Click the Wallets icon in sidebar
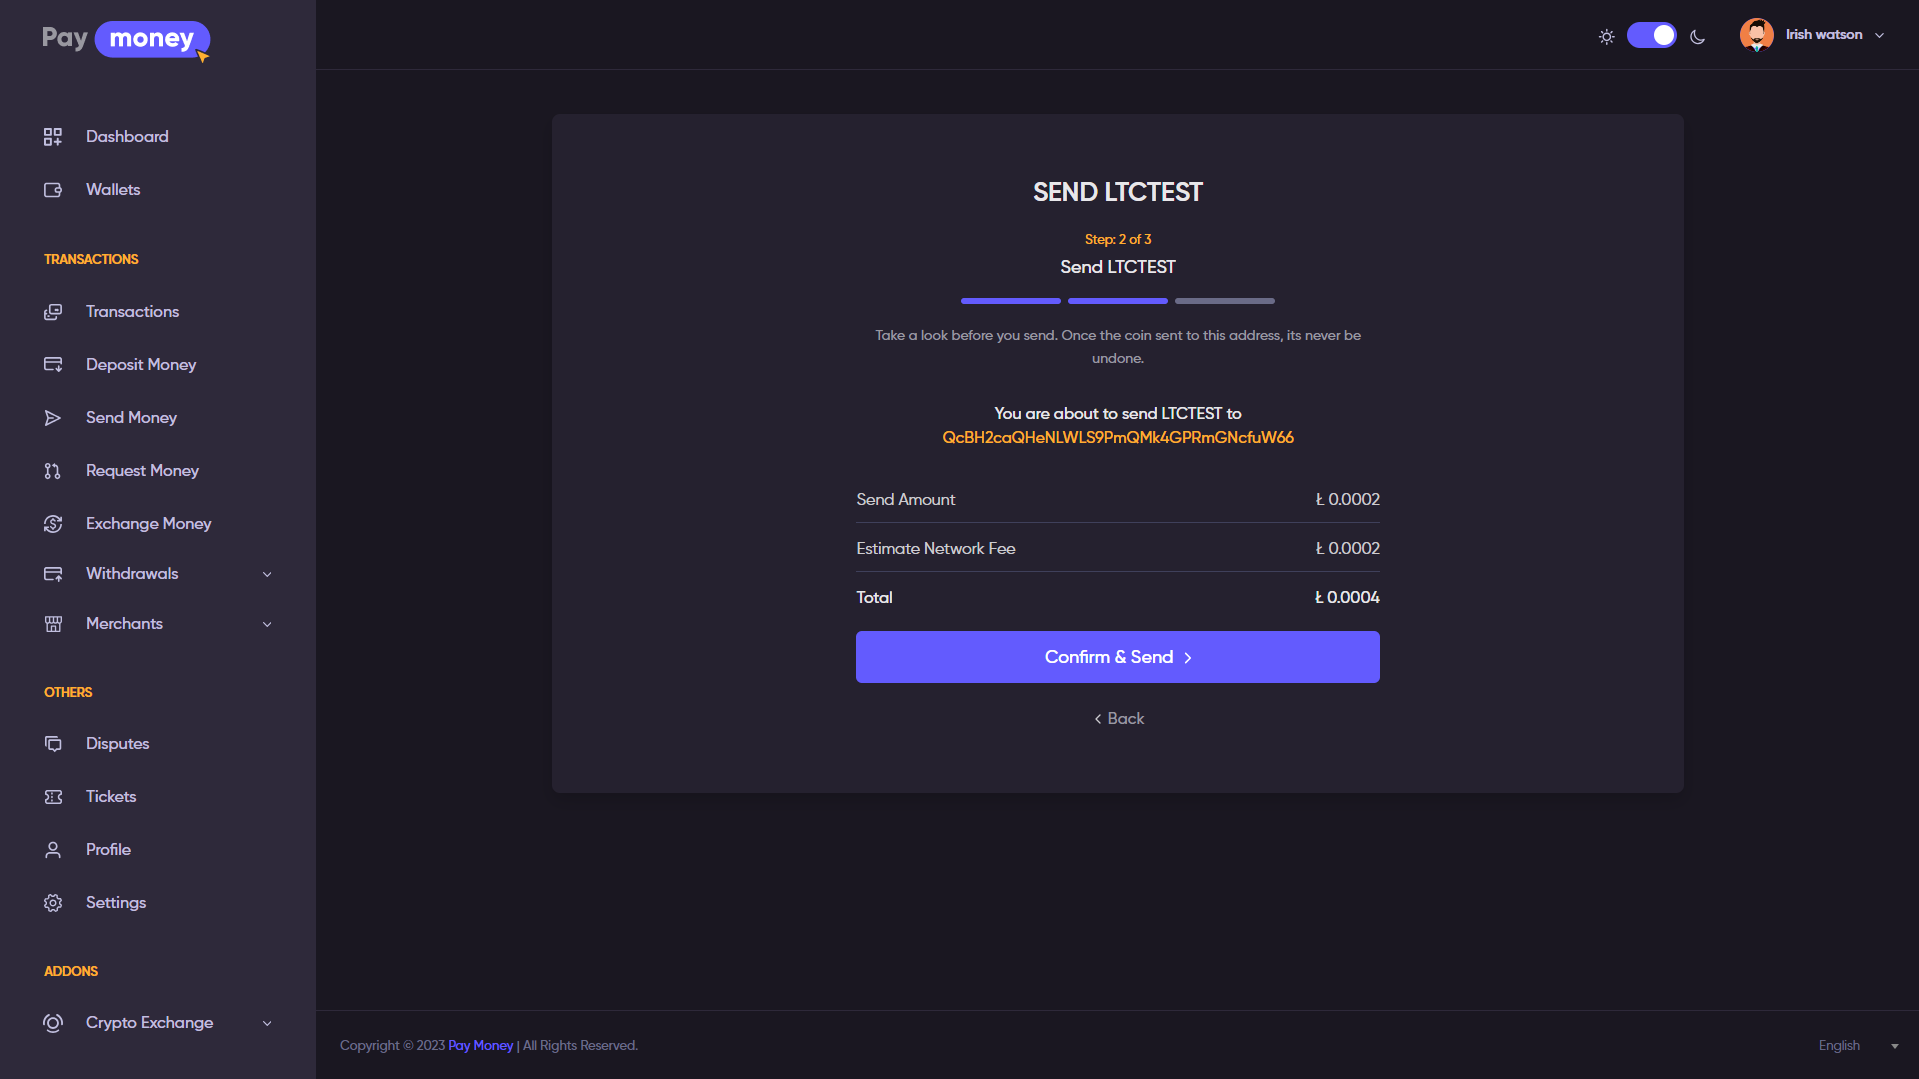The width and height of the screenshot is (1919, 1079). tap(53, 190)
